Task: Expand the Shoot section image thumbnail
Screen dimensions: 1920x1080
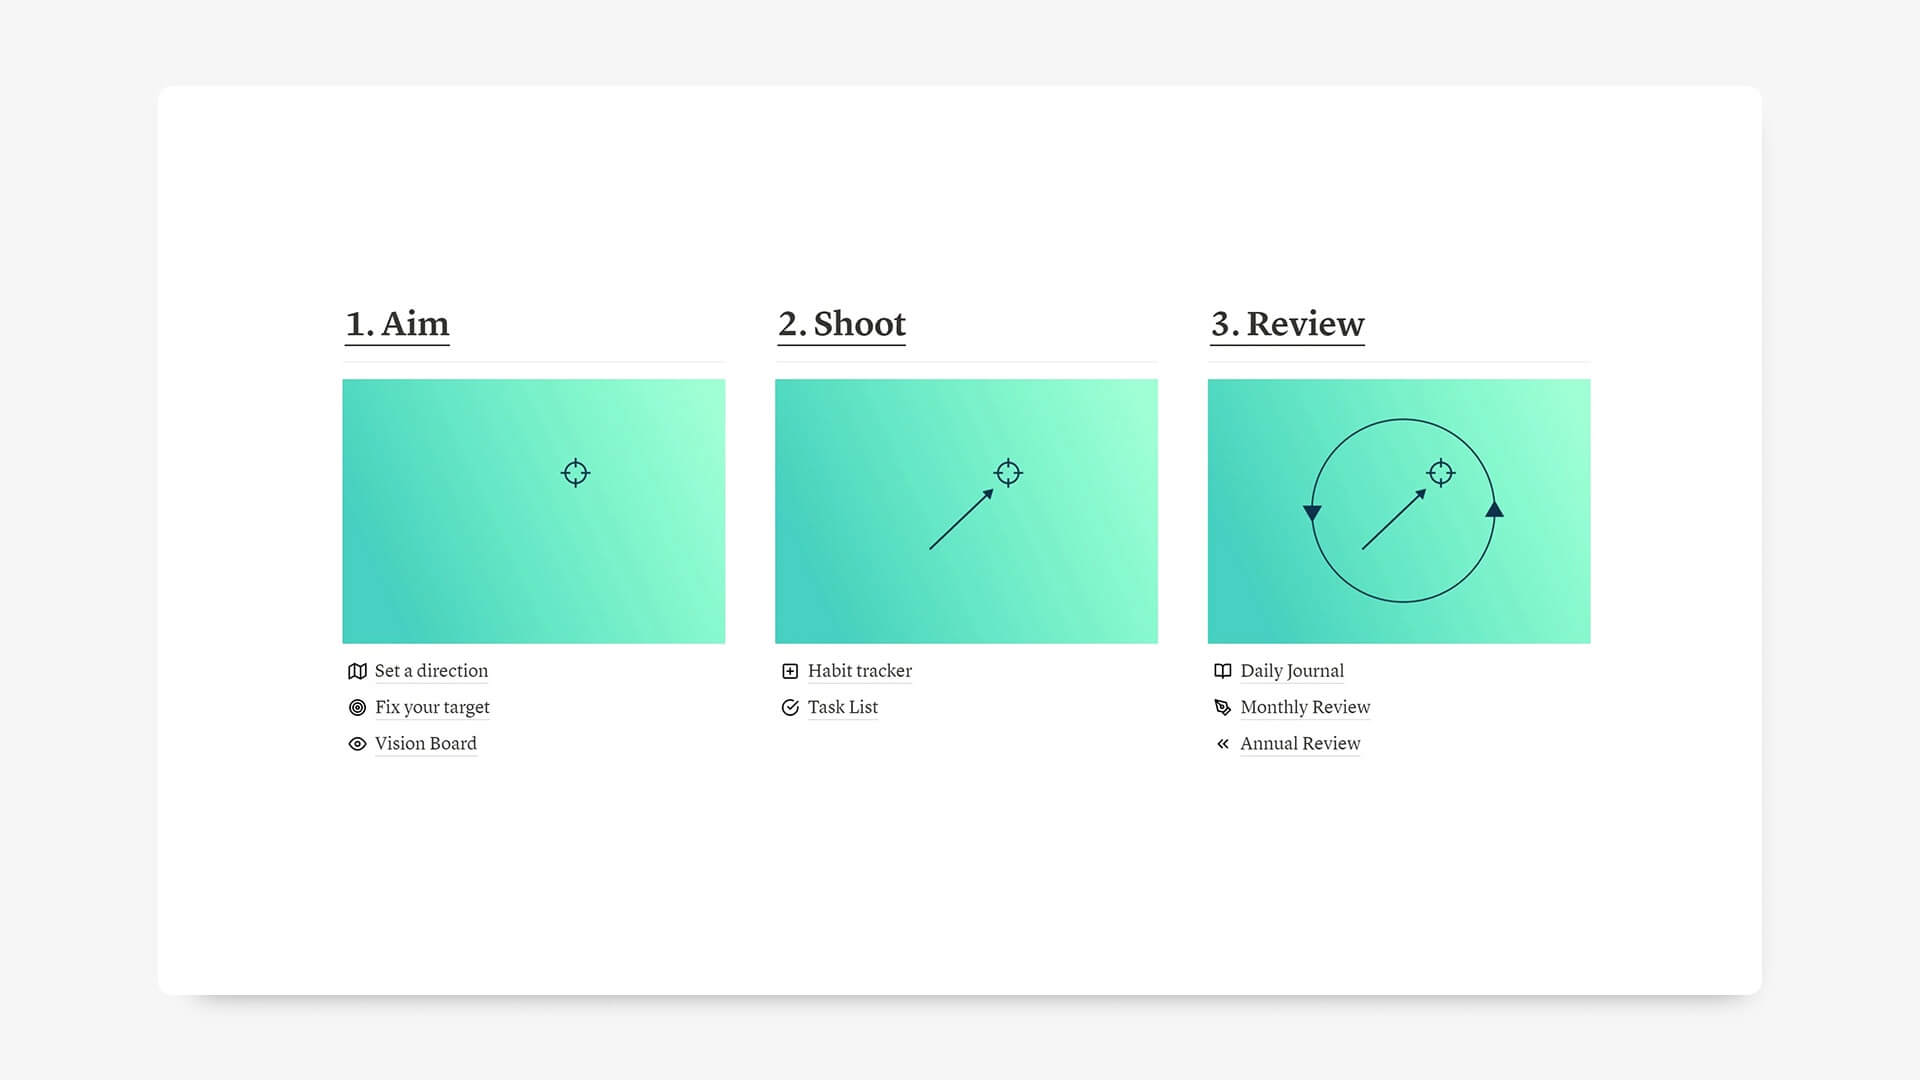Action: point(965,510)
